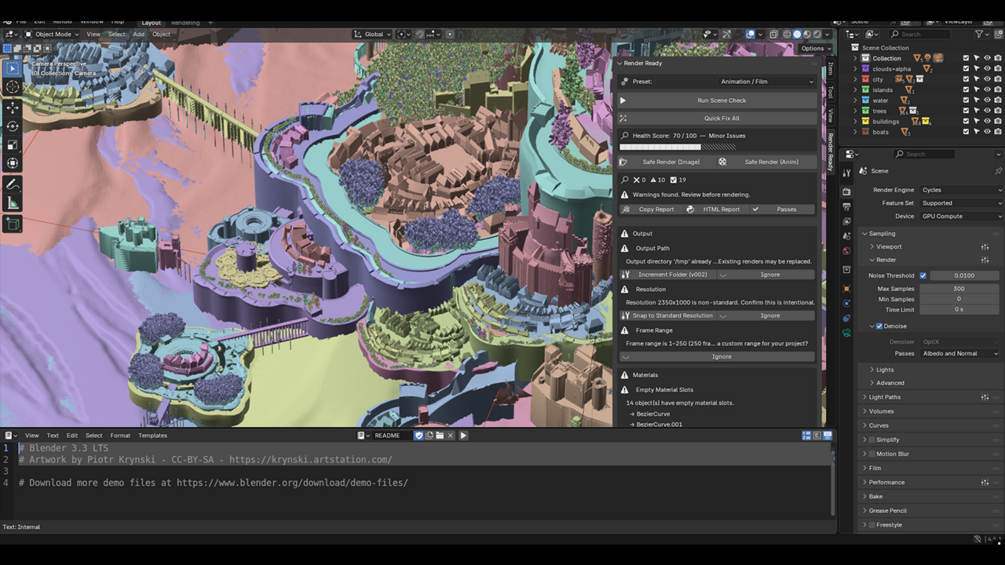Open the sidebar Item tab
Image resolution: width=1005 pixels, height=565 pixels.
pyautogui.click(x=831, y=68)
